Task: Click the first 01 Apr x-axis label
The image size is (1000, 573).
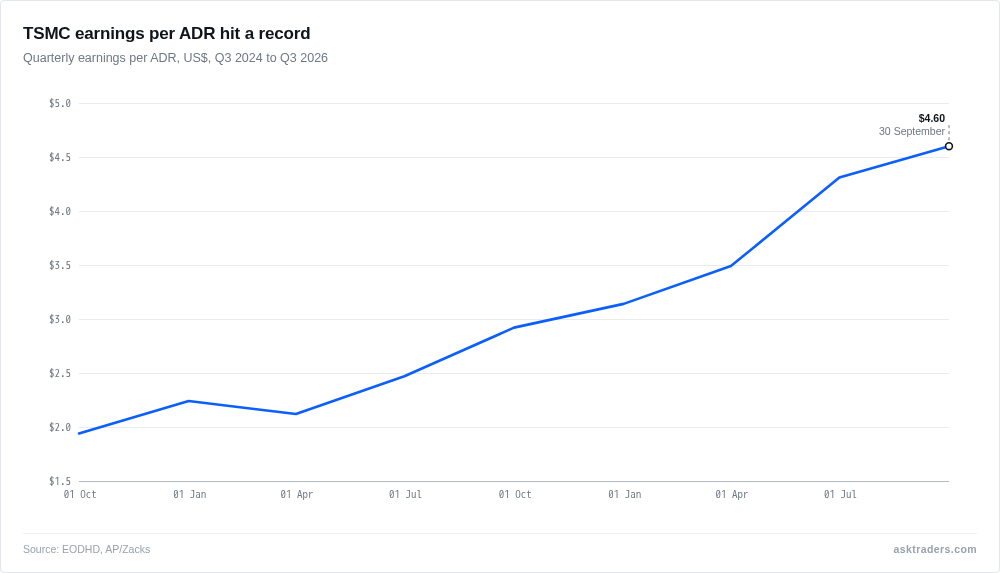Action: [x=297, y=495]
